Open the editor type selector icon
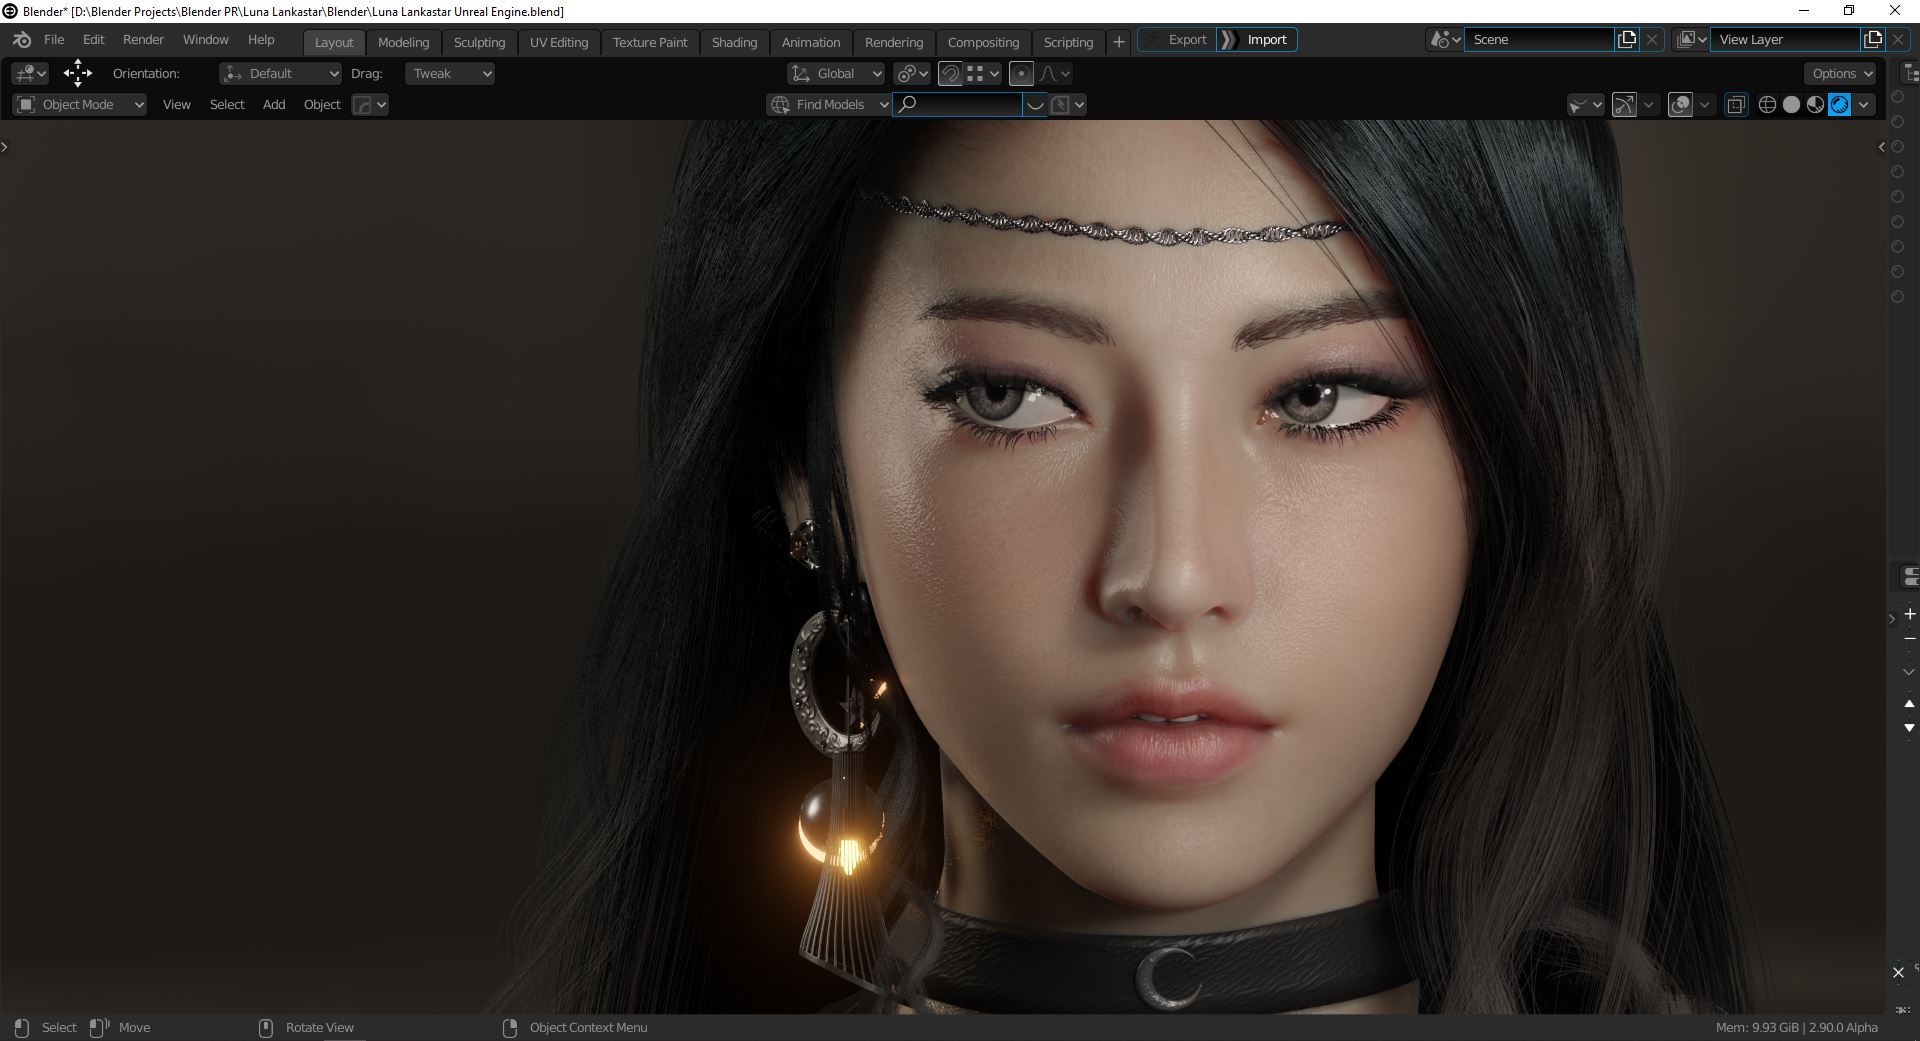 [x=30, y=73]
